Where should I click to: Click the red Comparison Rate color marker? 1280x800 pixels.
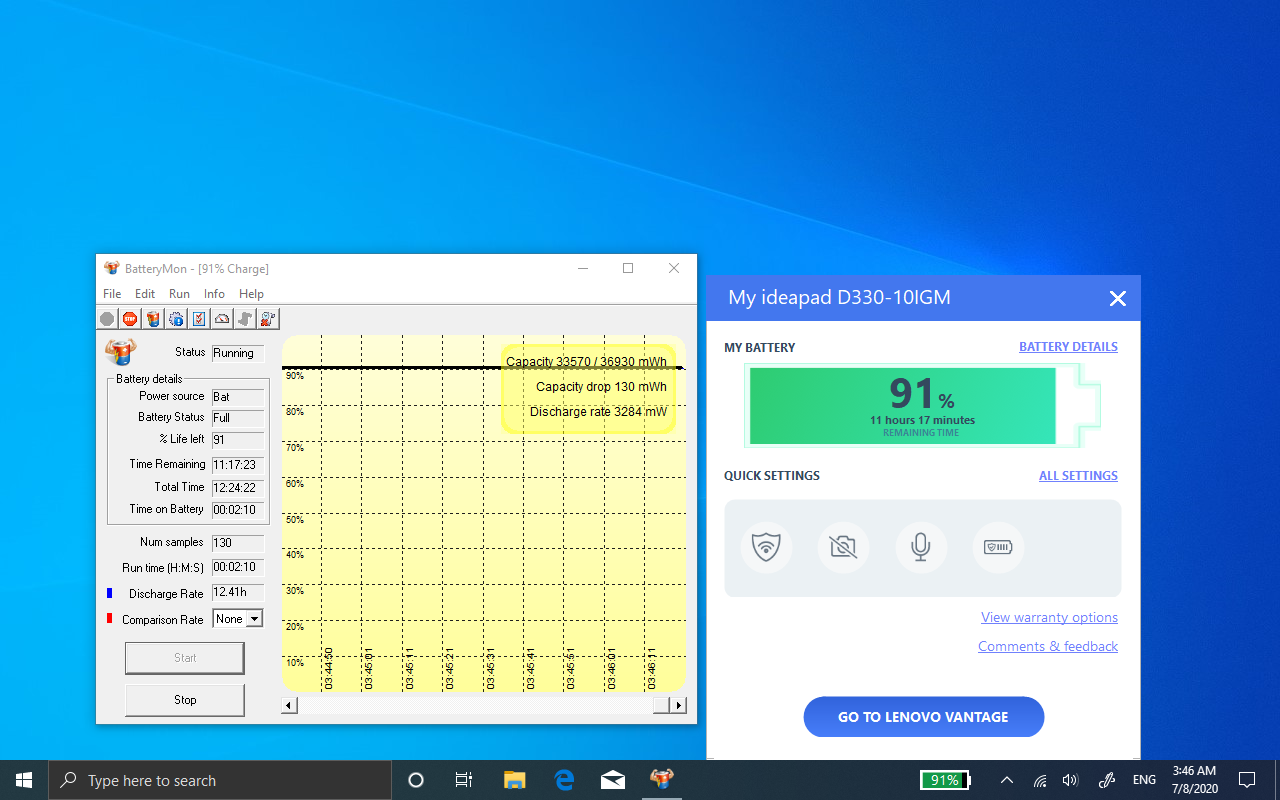coord(110,619)
